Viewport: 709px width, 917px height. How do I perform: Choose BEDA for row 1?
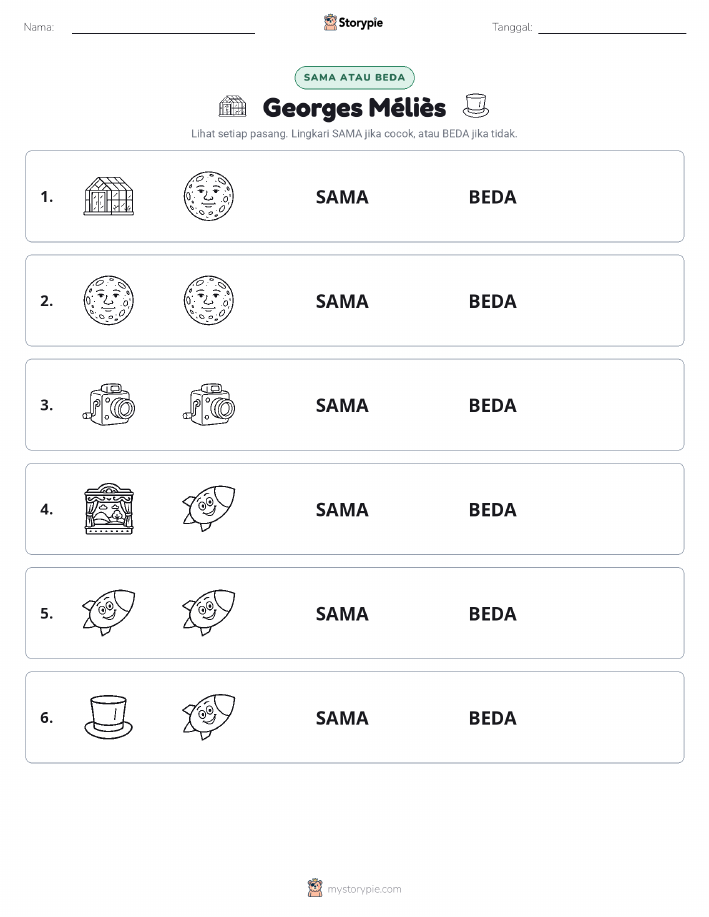[493, 197]
